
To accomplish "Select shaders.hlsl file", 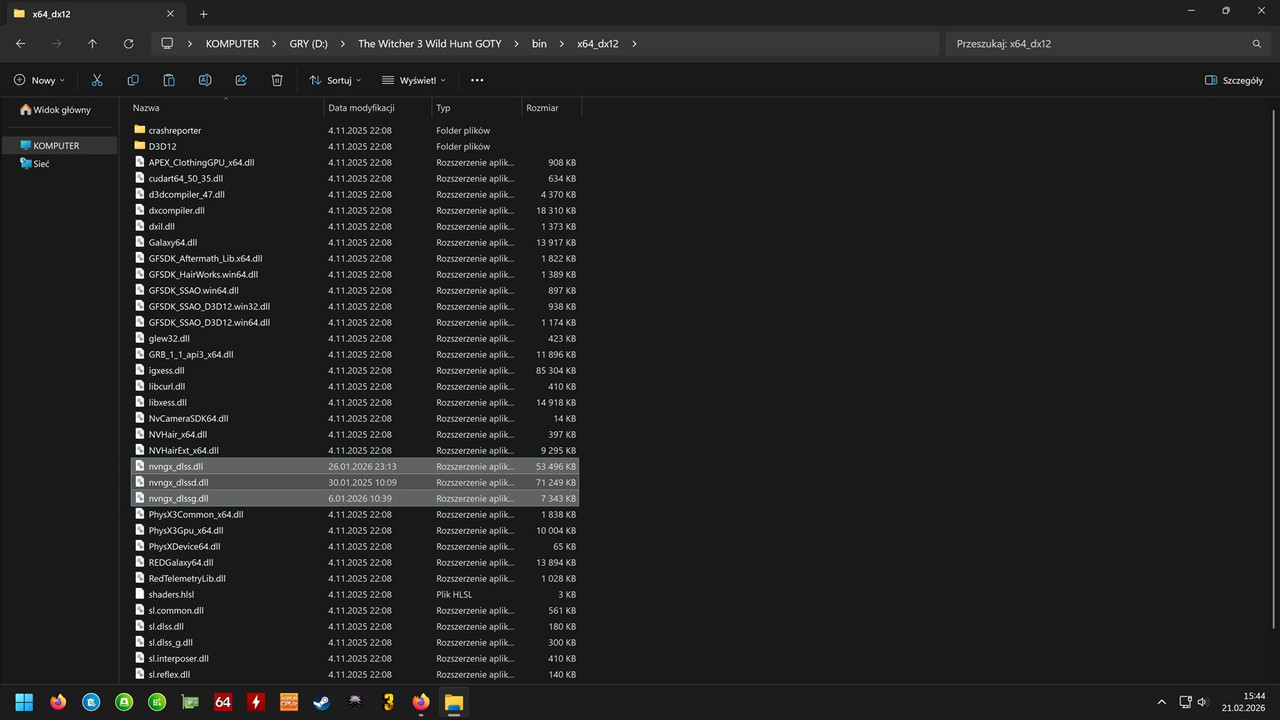I will [355, 594].
